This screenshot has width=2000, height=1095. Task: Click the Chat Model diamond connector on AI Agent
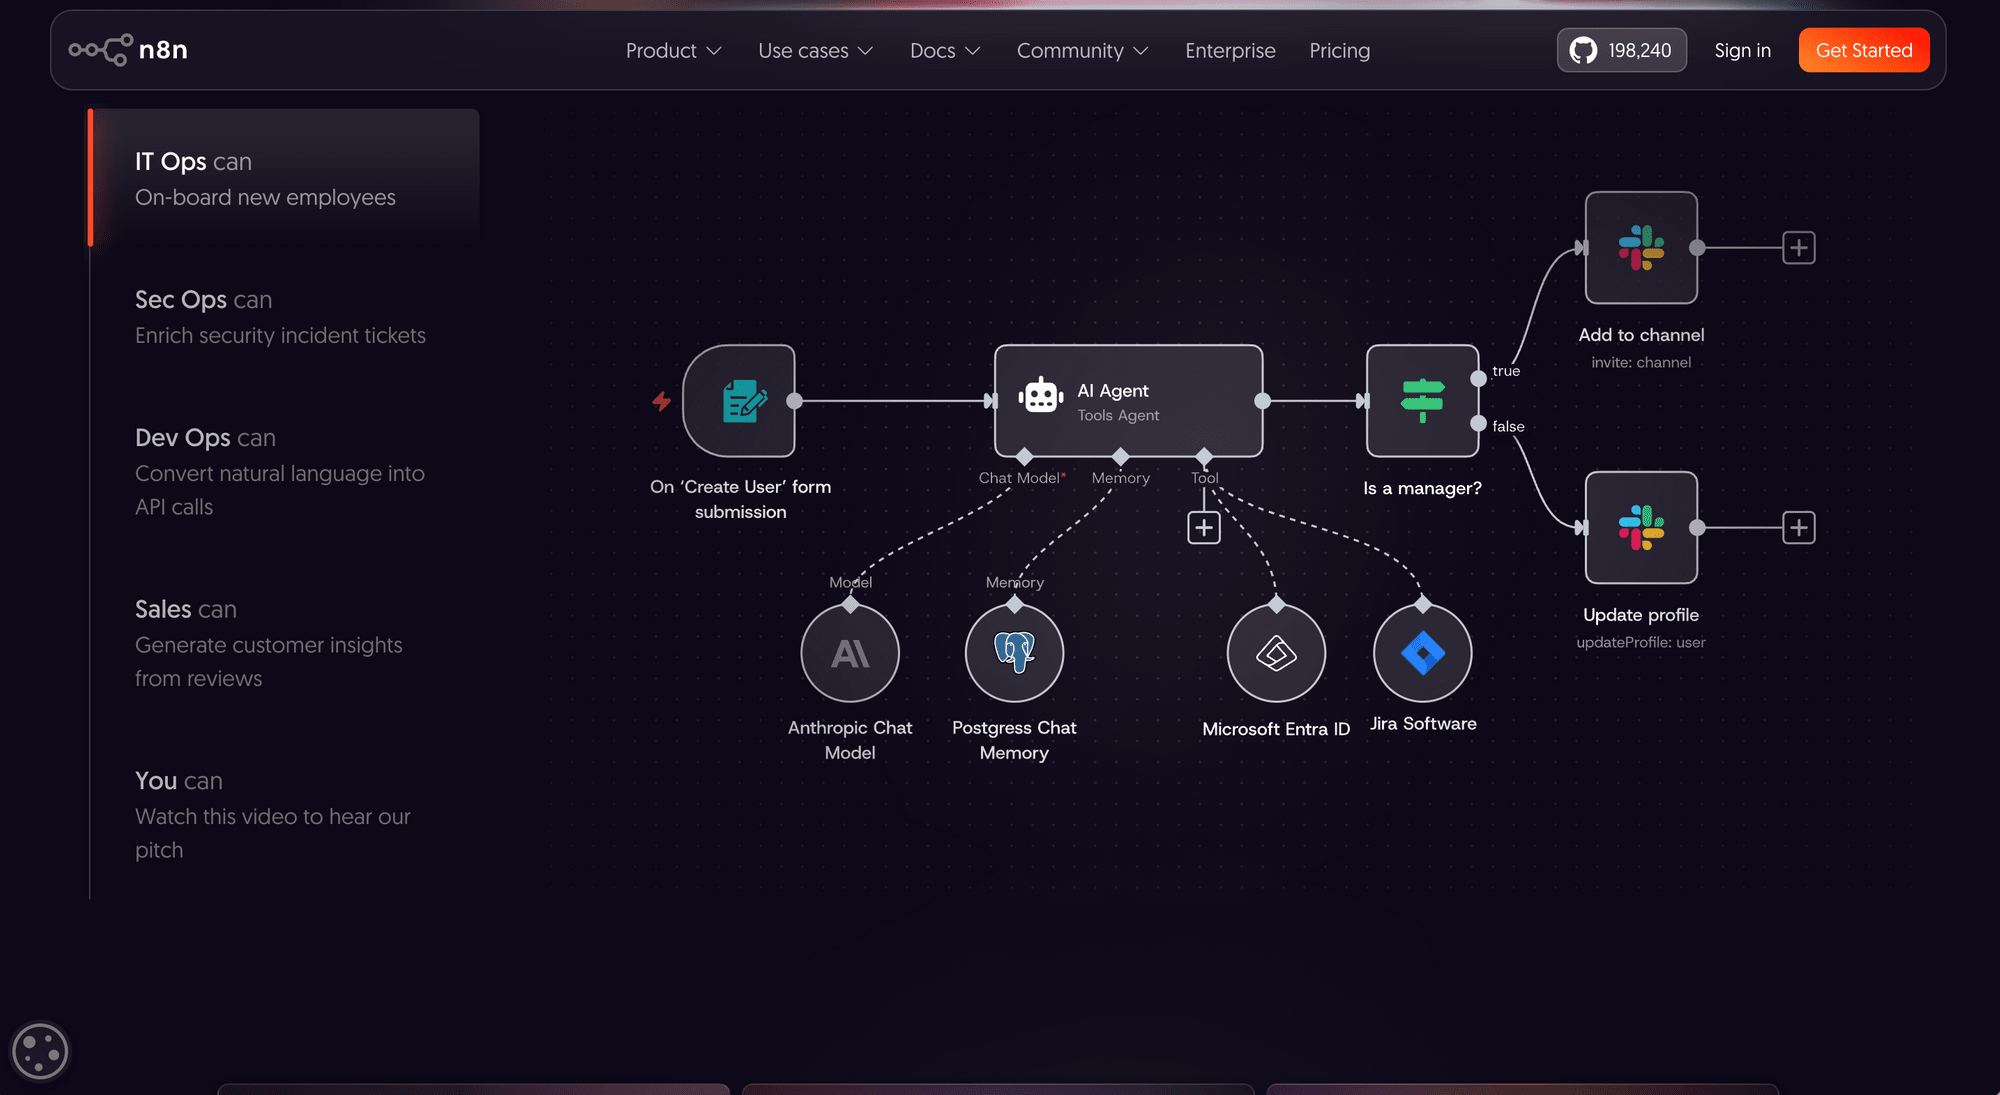click(1024, 457)
